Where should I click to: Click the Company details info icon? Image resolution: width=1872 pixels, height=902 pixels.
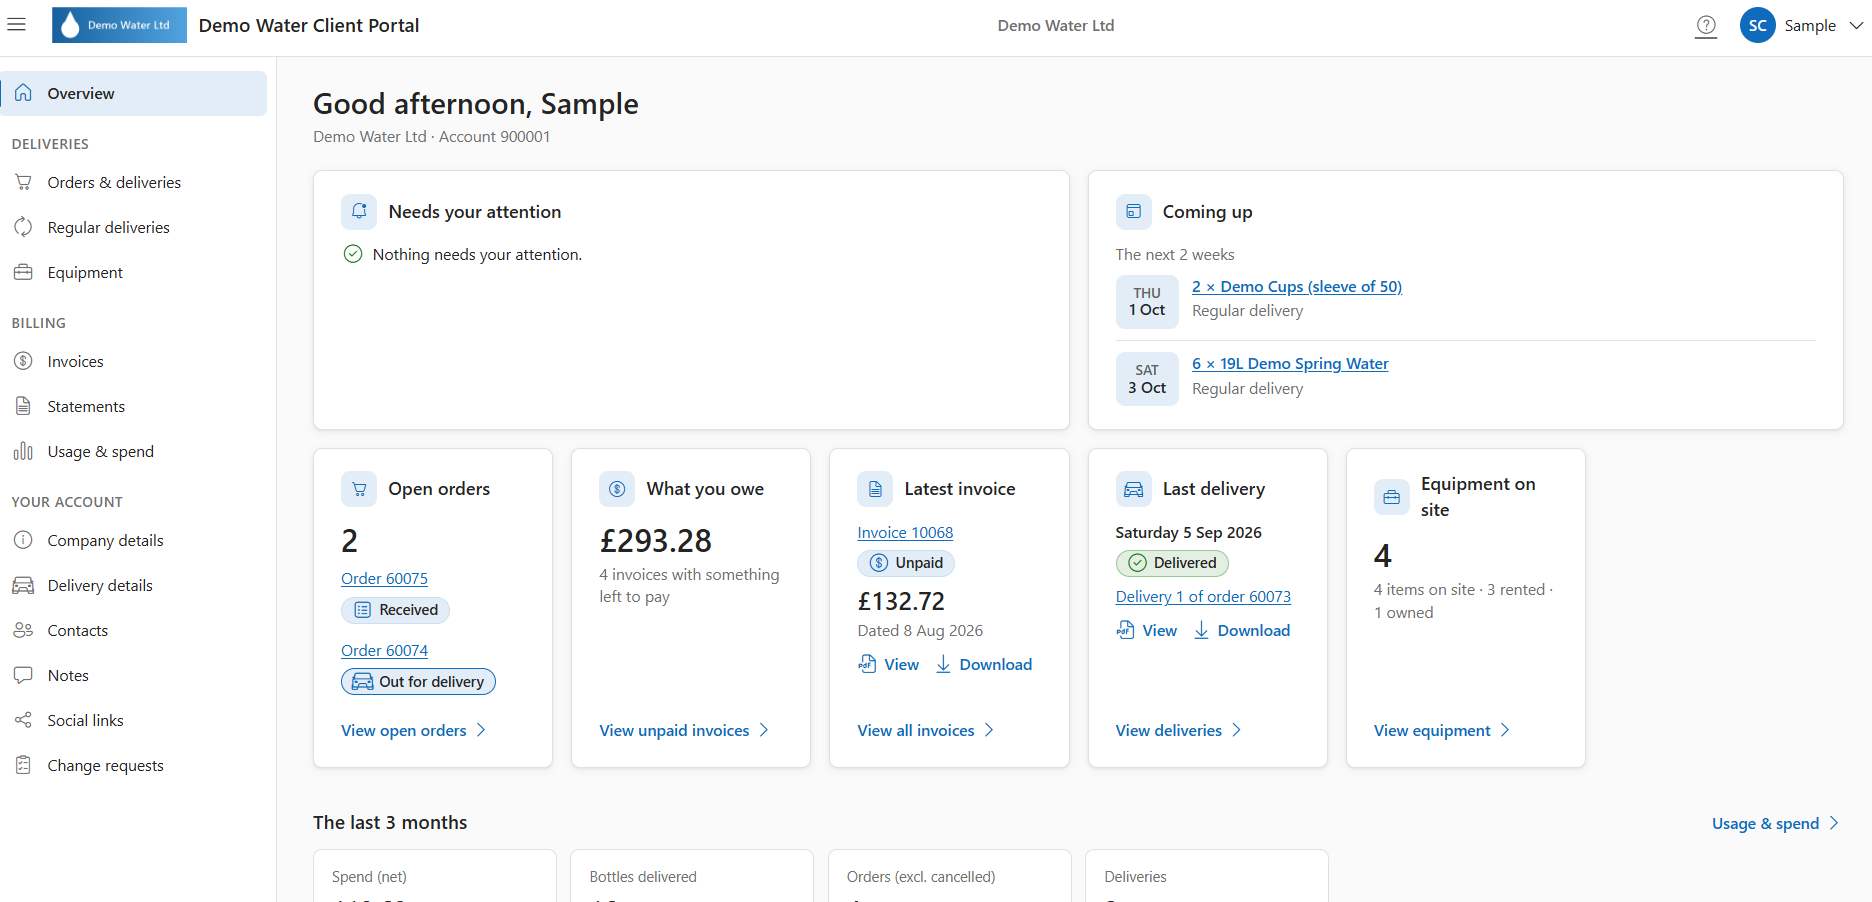(23, 540)
